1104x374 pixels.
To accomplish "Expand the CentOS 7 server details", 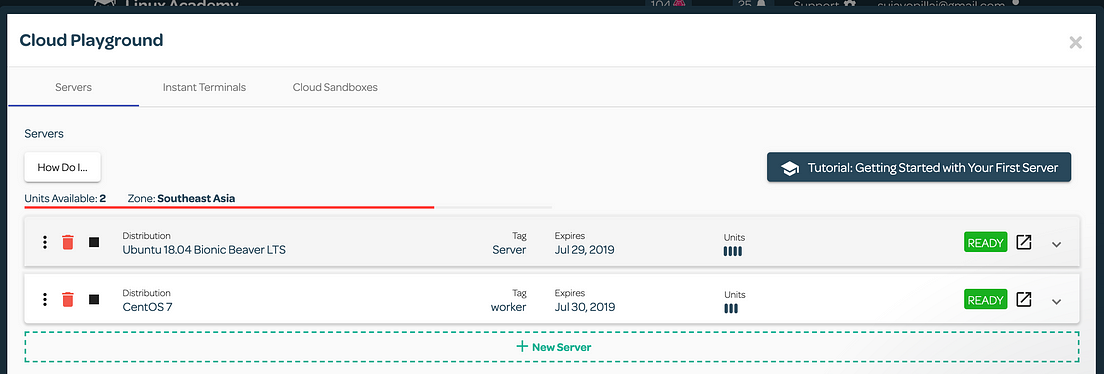I will (x=1056, y=301).
